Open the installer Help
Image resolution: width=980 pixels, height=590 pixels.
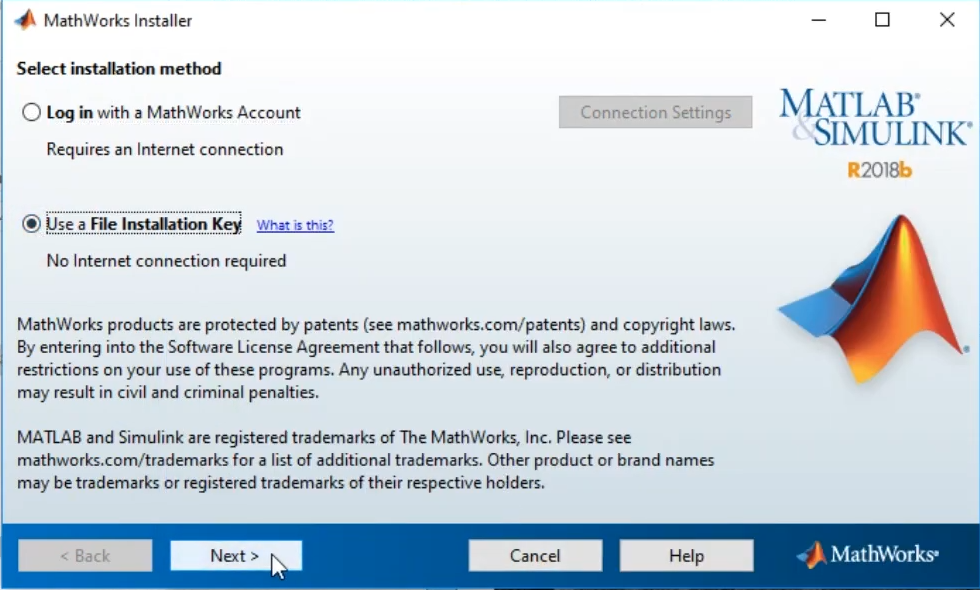coord(686,556)
